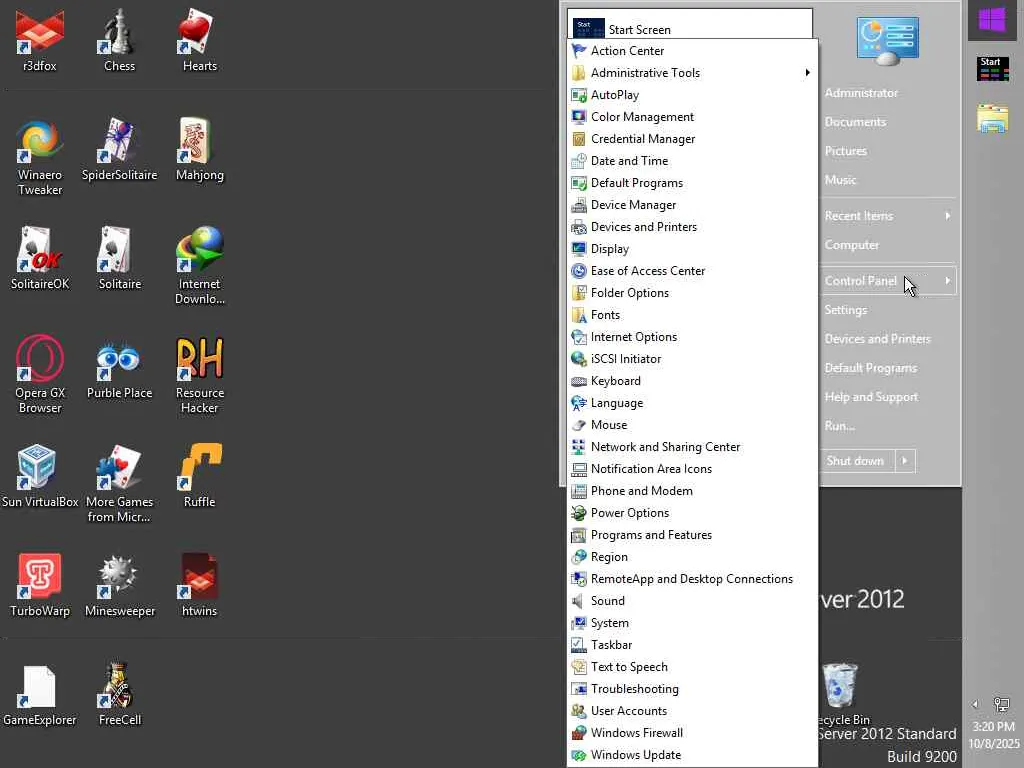Expand the Control Panel submenu arrow
The image size is (1024, 768).
pyautogui.click(x=948, y=281)
